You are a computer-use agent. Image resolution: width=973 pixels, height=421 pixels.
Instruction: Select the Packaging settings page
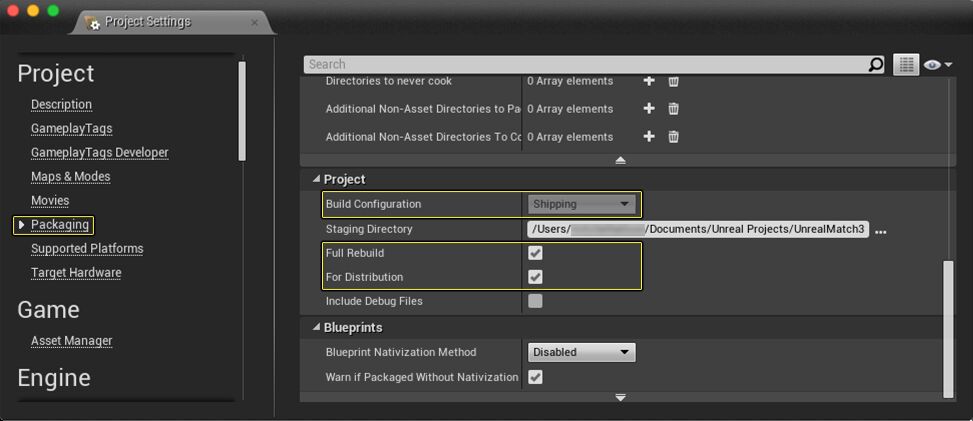[60, 225]
